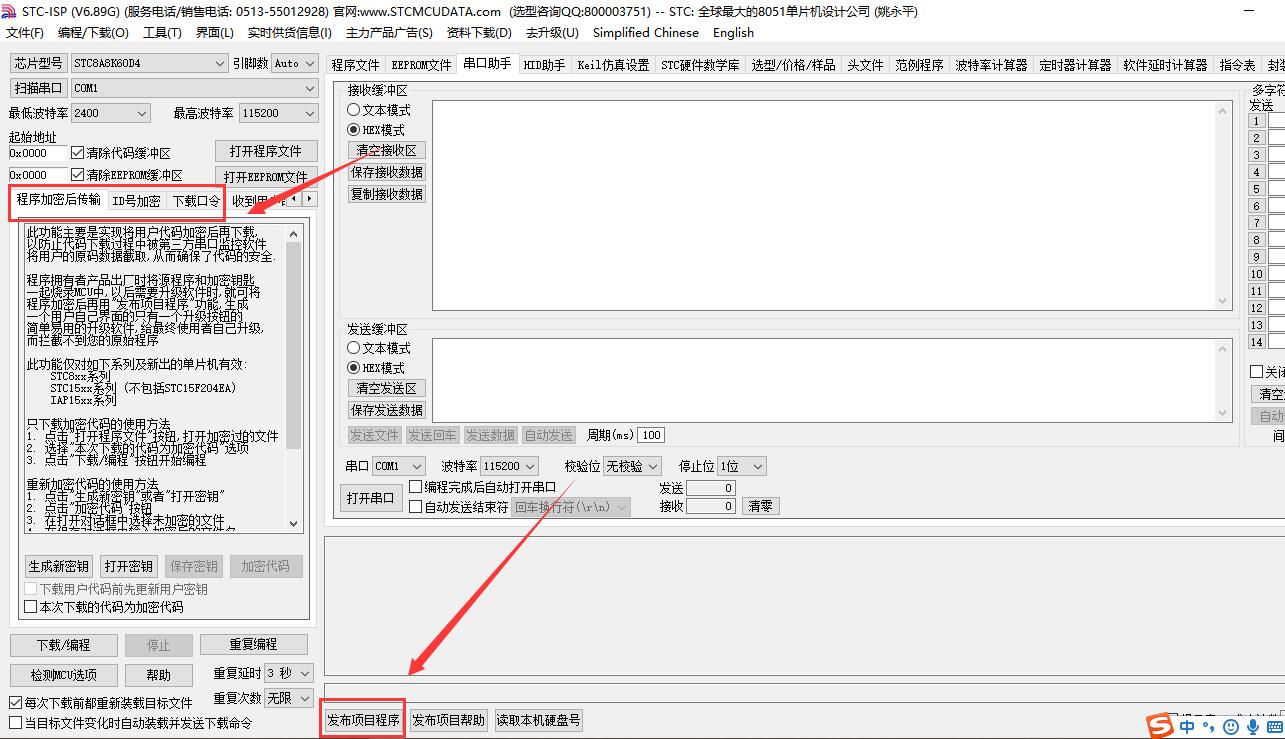Toggle the punctuation mode icon in the Sogou bar

coord(1208,728)
